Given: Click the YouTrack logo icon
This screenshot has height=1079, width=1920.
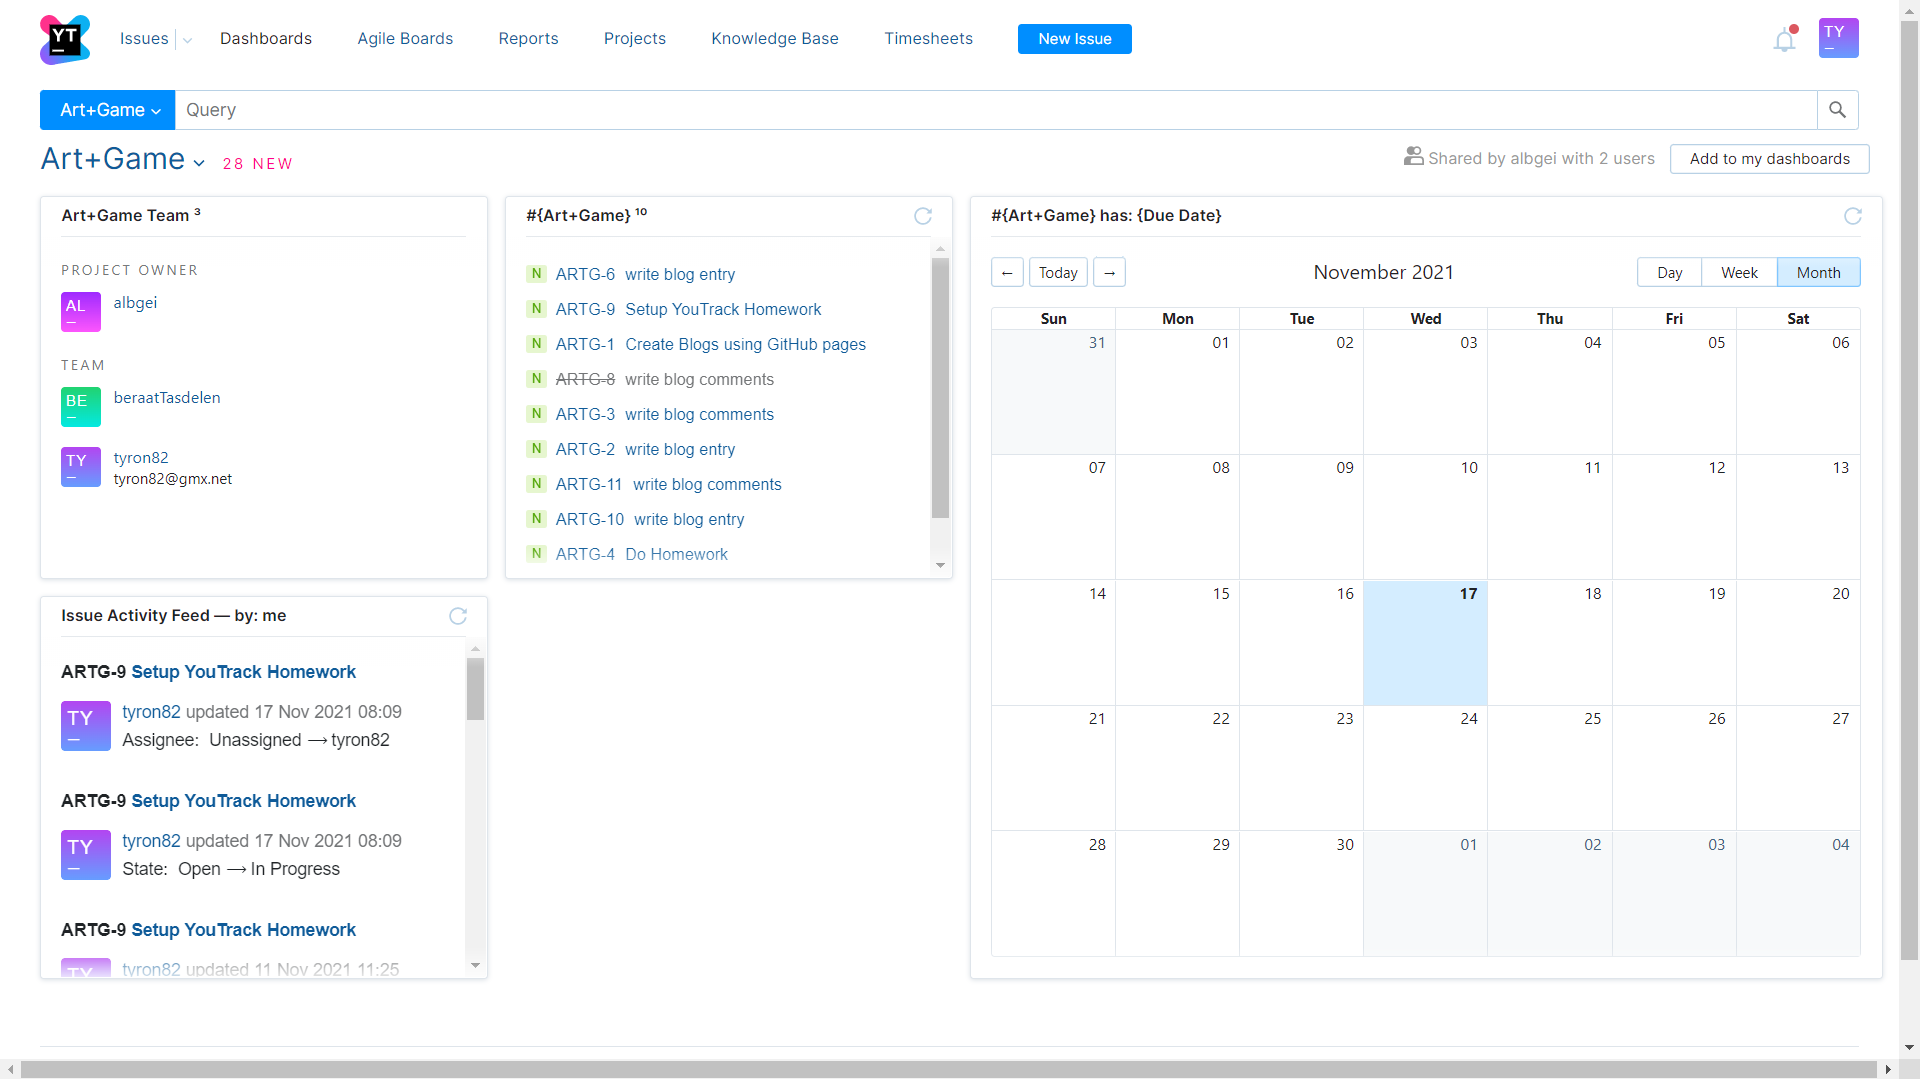Looking at the screenshot, I should coord(65,39).
